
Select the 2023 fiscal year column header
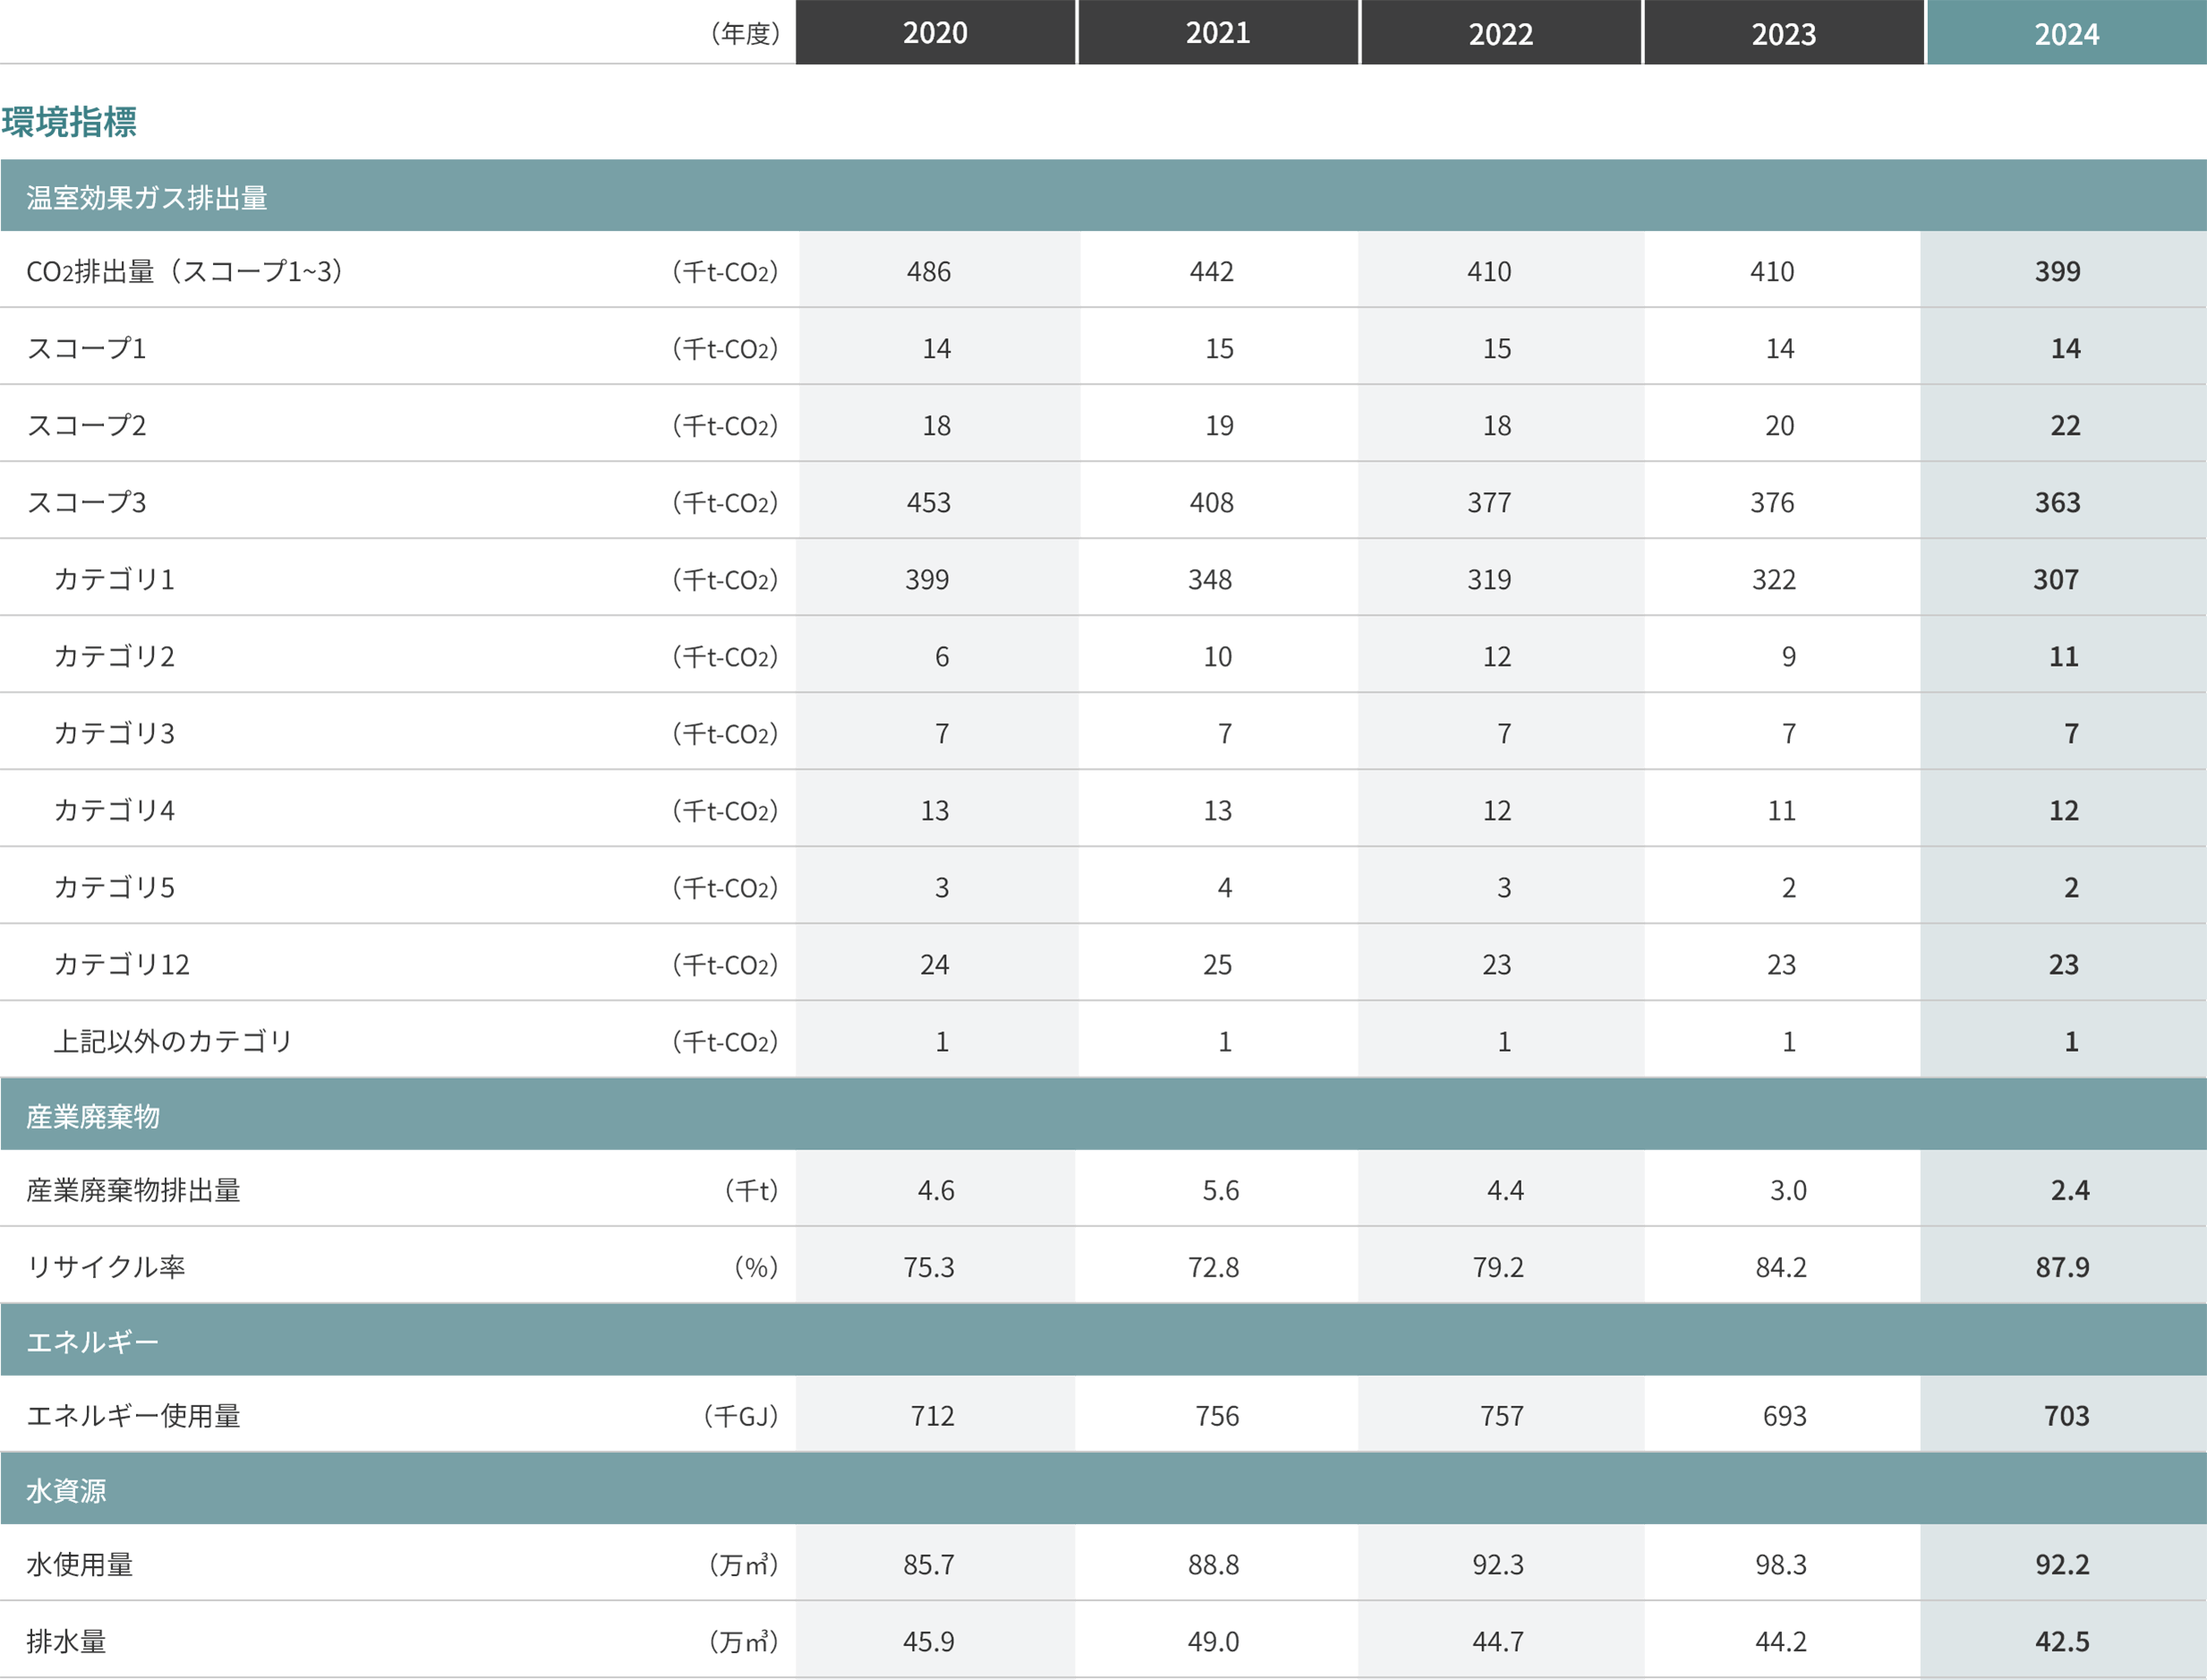pyautogui.click(x=1784, y=32)
